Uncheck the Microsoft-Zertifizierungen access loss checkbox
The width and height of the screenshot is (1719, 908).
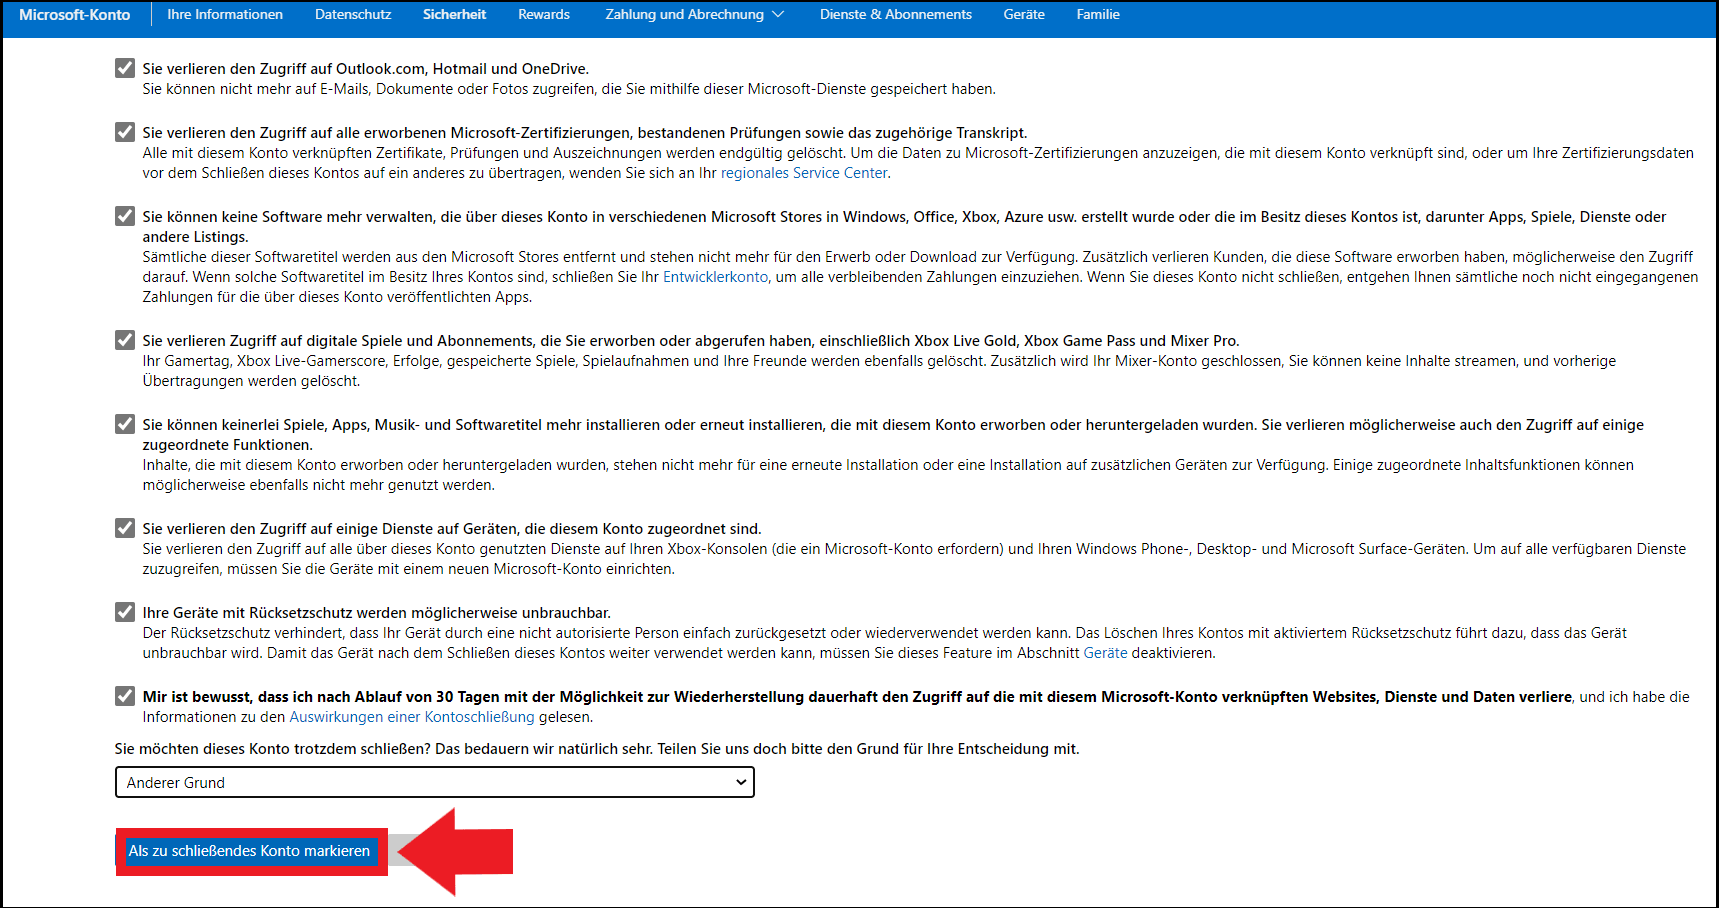[x=125, y=132]
